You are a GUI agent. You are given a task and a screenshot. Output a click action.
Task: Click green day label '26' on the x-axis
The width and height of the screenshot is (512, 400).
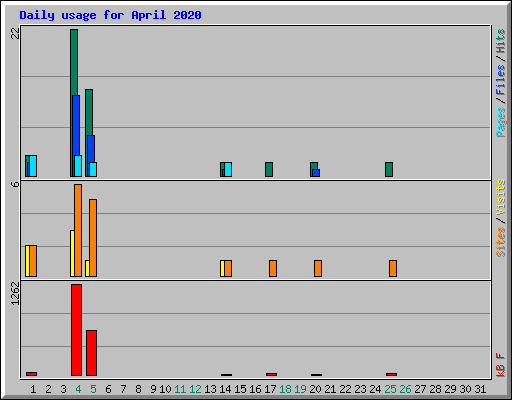(405, 389)
